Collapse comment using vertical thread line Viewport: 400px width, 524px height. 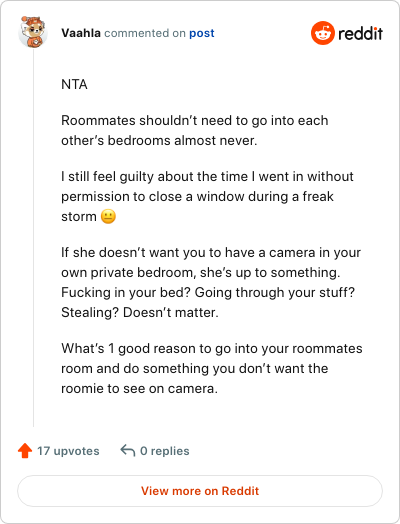(x=33, y=238)
